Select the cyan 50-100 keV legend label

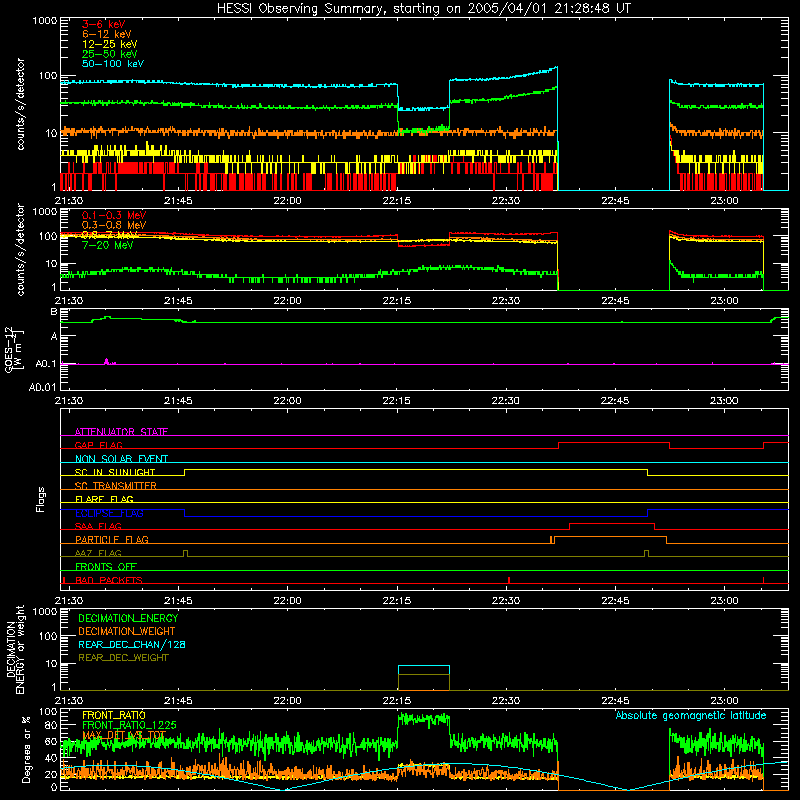click(x=113, y=64)
